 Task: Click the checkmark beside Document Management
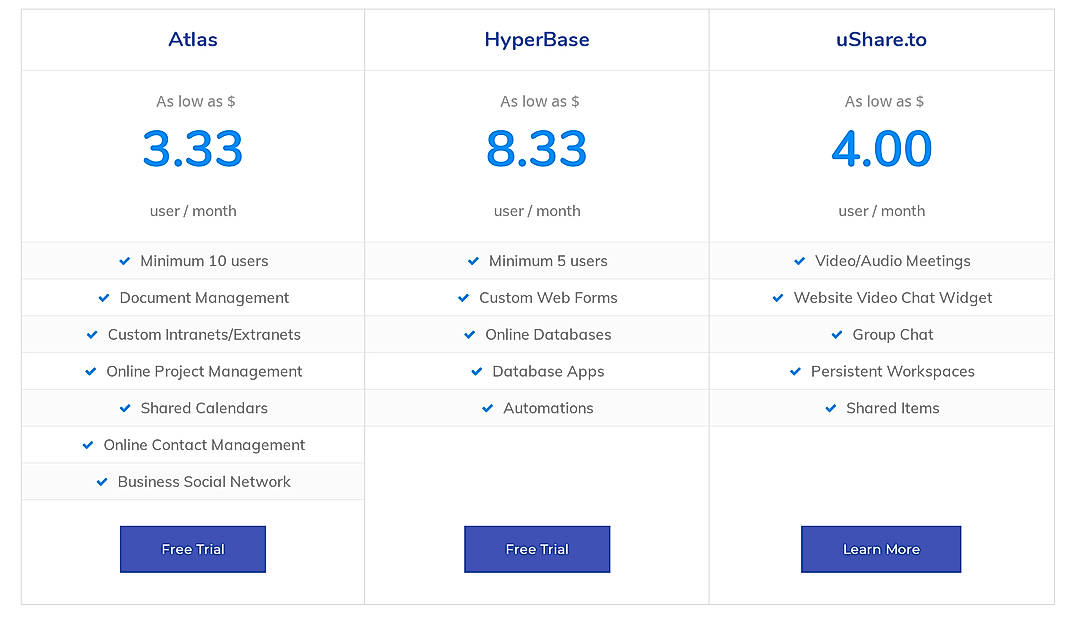(104, 298)
